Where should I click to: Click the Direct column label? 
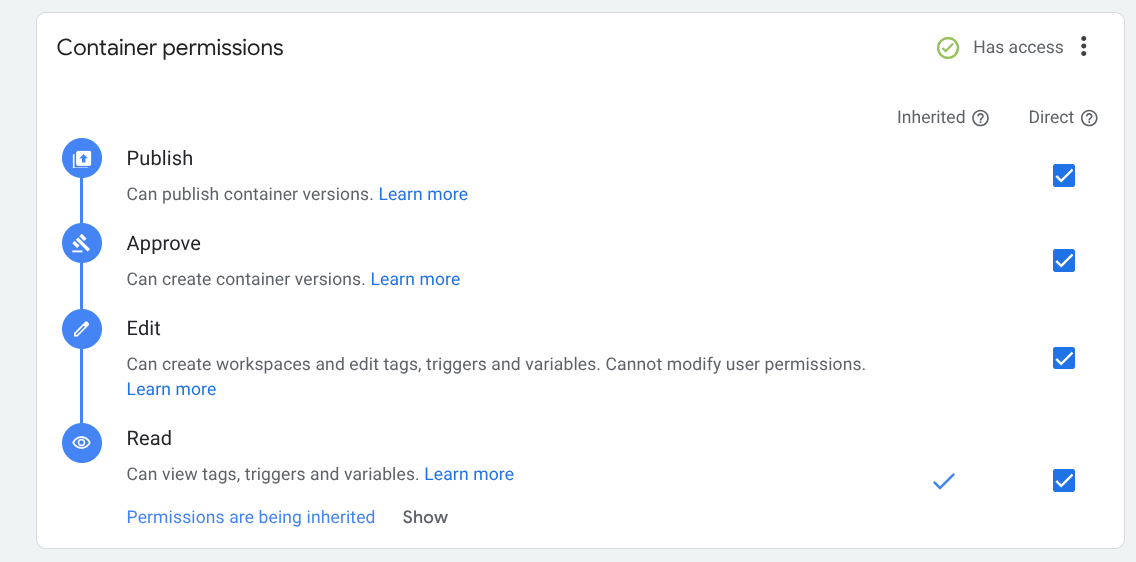pyautogui.click(x=1051, y=117)
